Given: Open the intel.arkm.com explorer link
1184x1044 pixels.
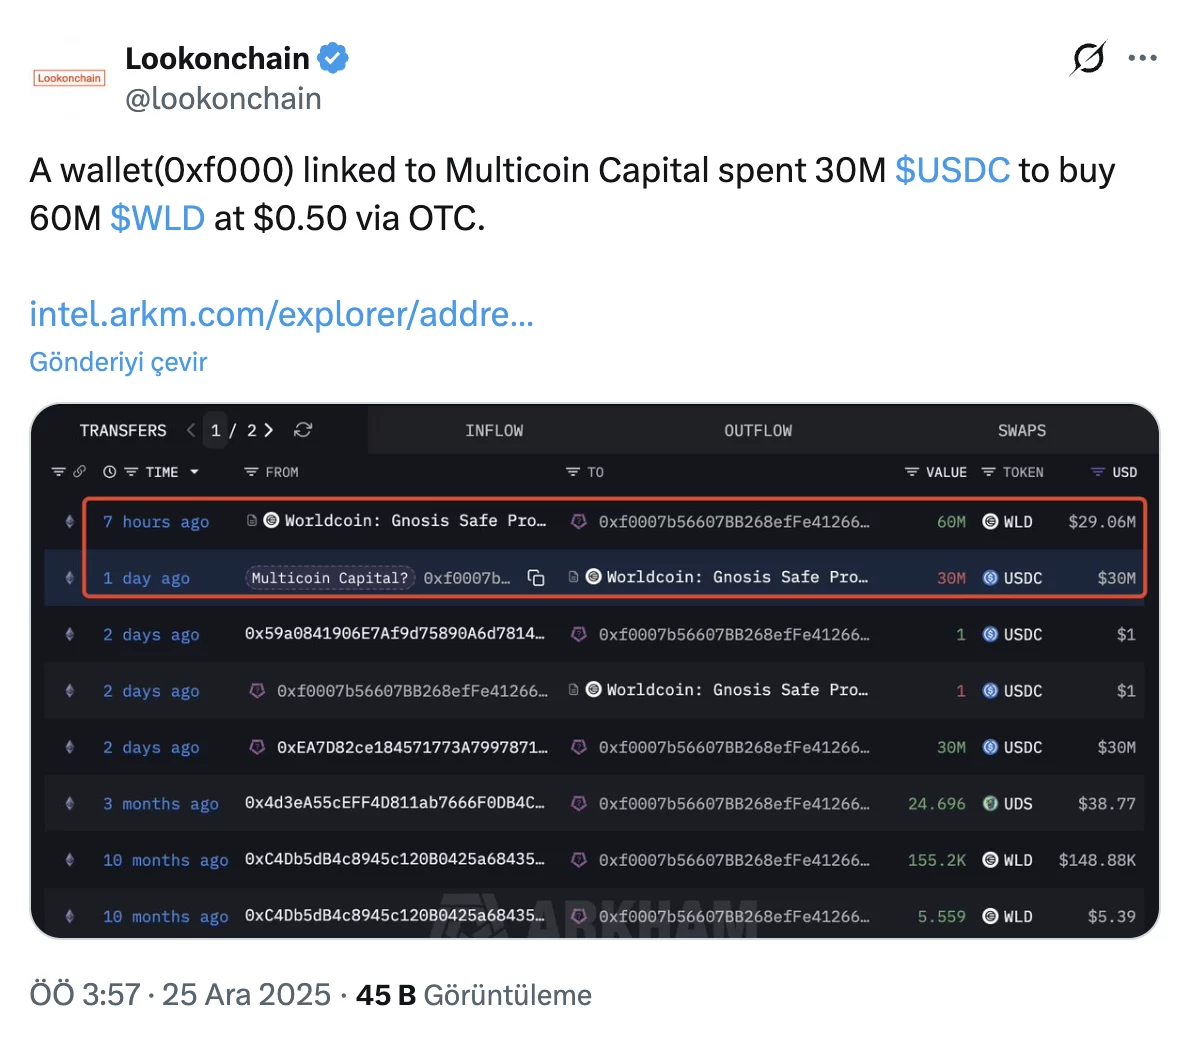Looking at the screenshot, I should click(281, 314).
